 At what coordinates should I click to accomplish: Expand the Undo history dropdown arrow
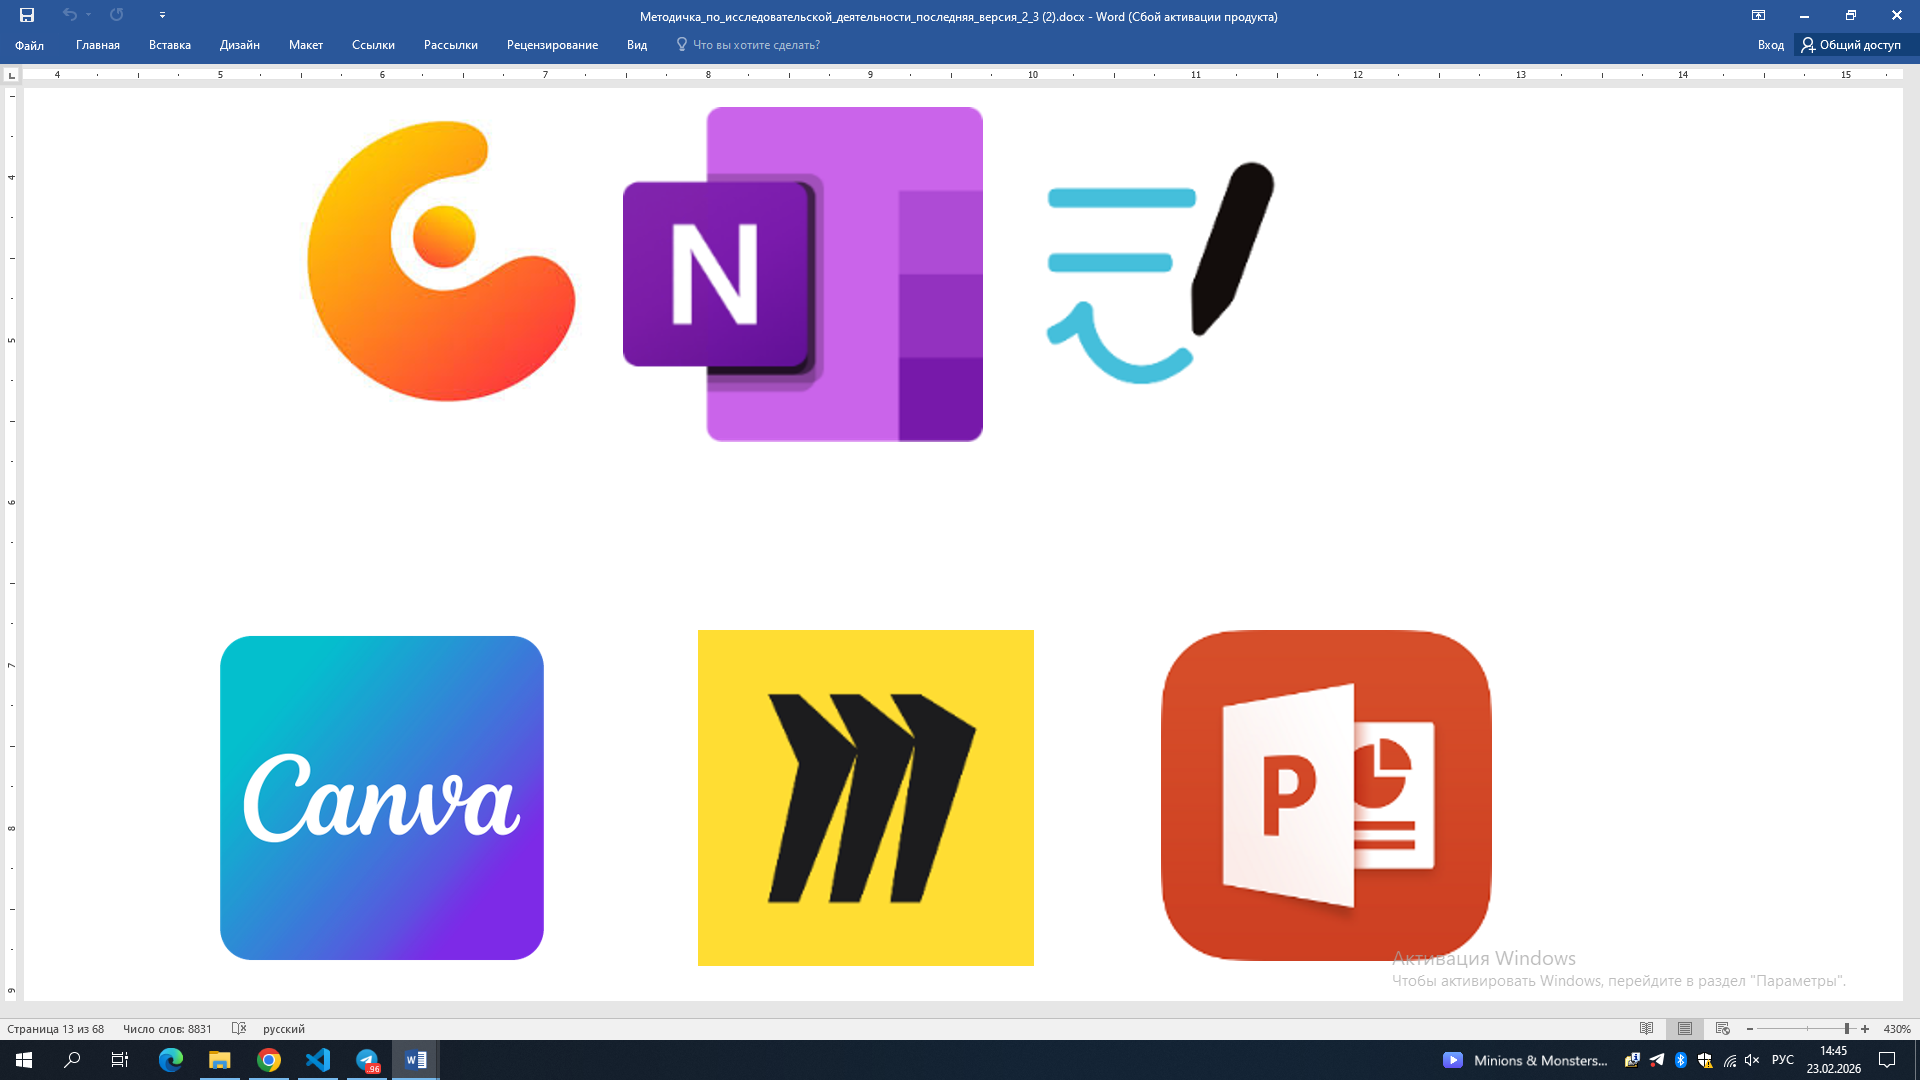(x=89, y=15)
